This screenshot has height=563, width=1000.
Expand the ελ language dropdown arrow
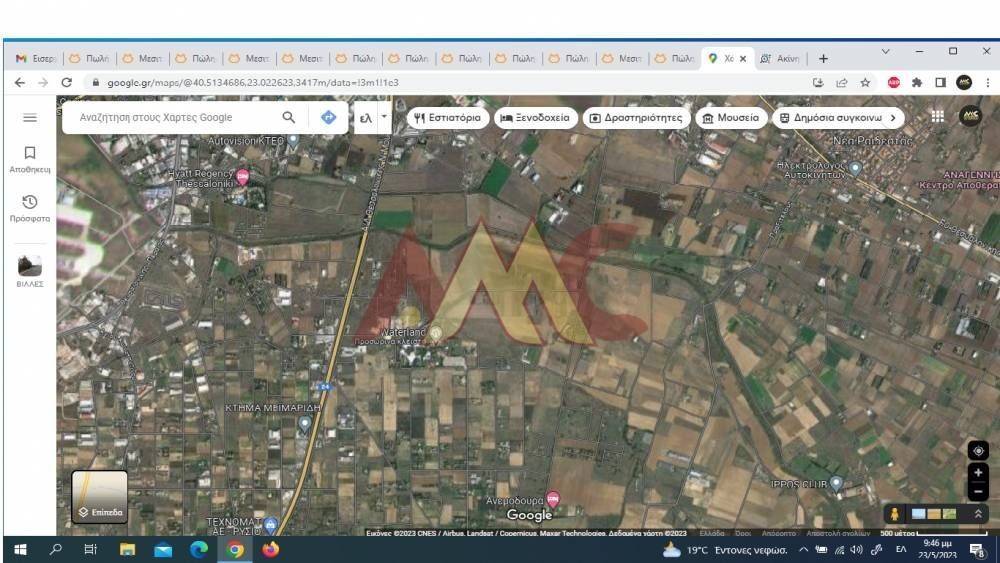384,117
